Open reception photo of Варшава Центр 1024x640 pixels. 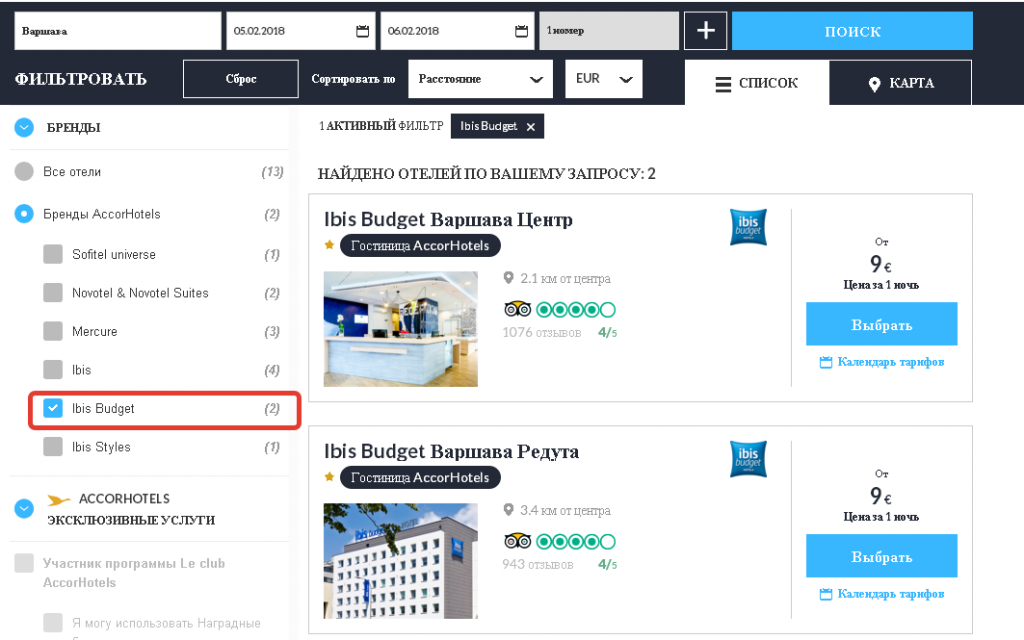point(400,329)
